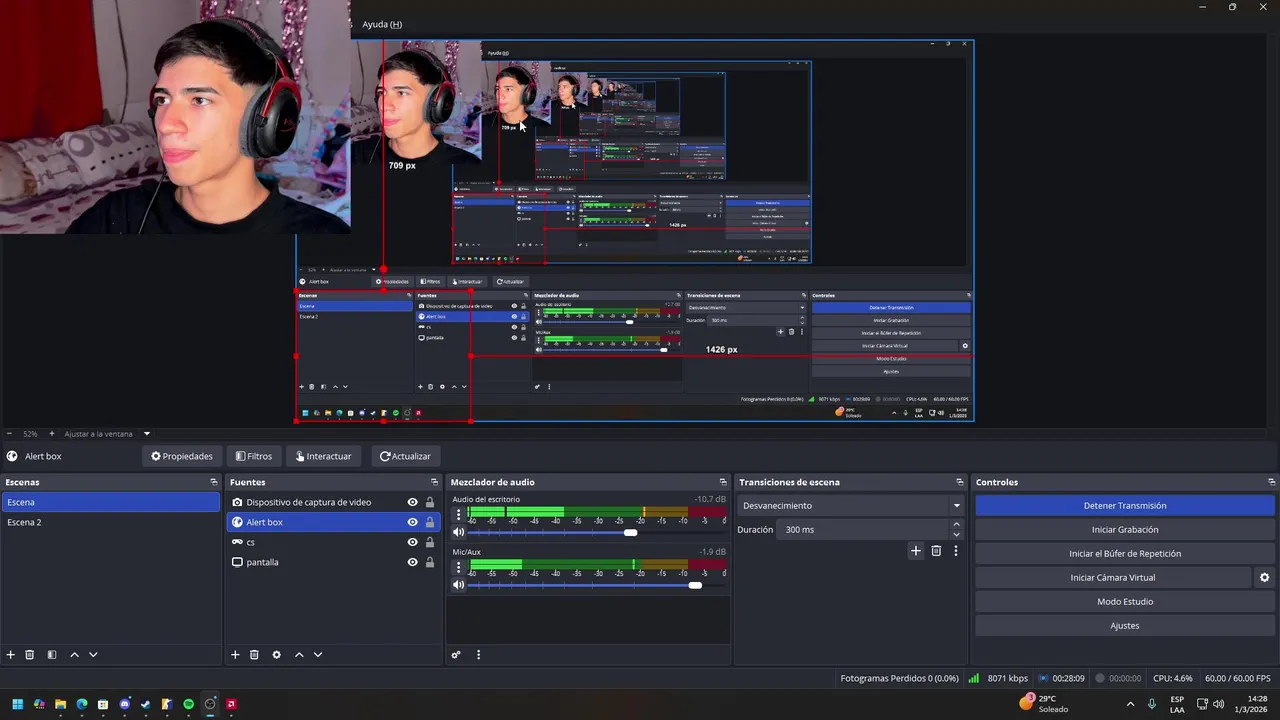
Task: Toggle lock on the pantalla source
Action: point(430,562)
